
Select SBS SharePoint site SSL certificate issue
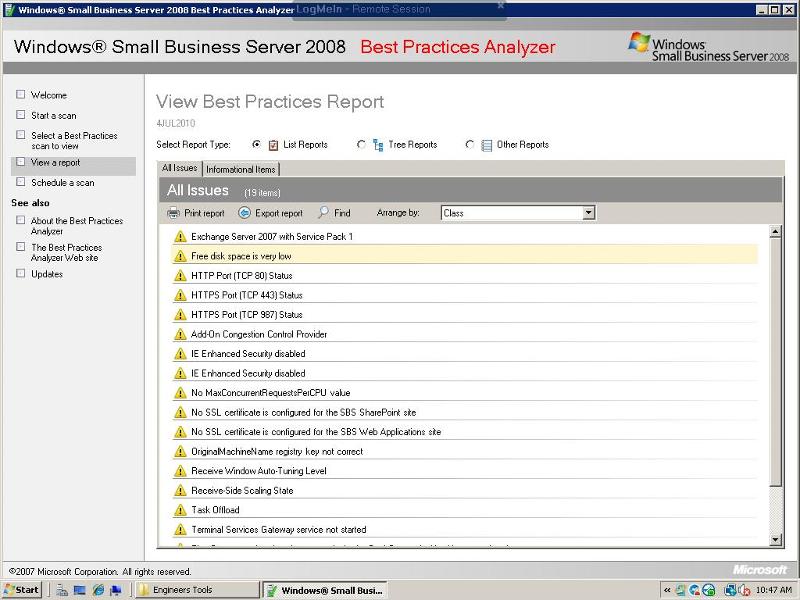pyautogui.click(x=465, y=412)
